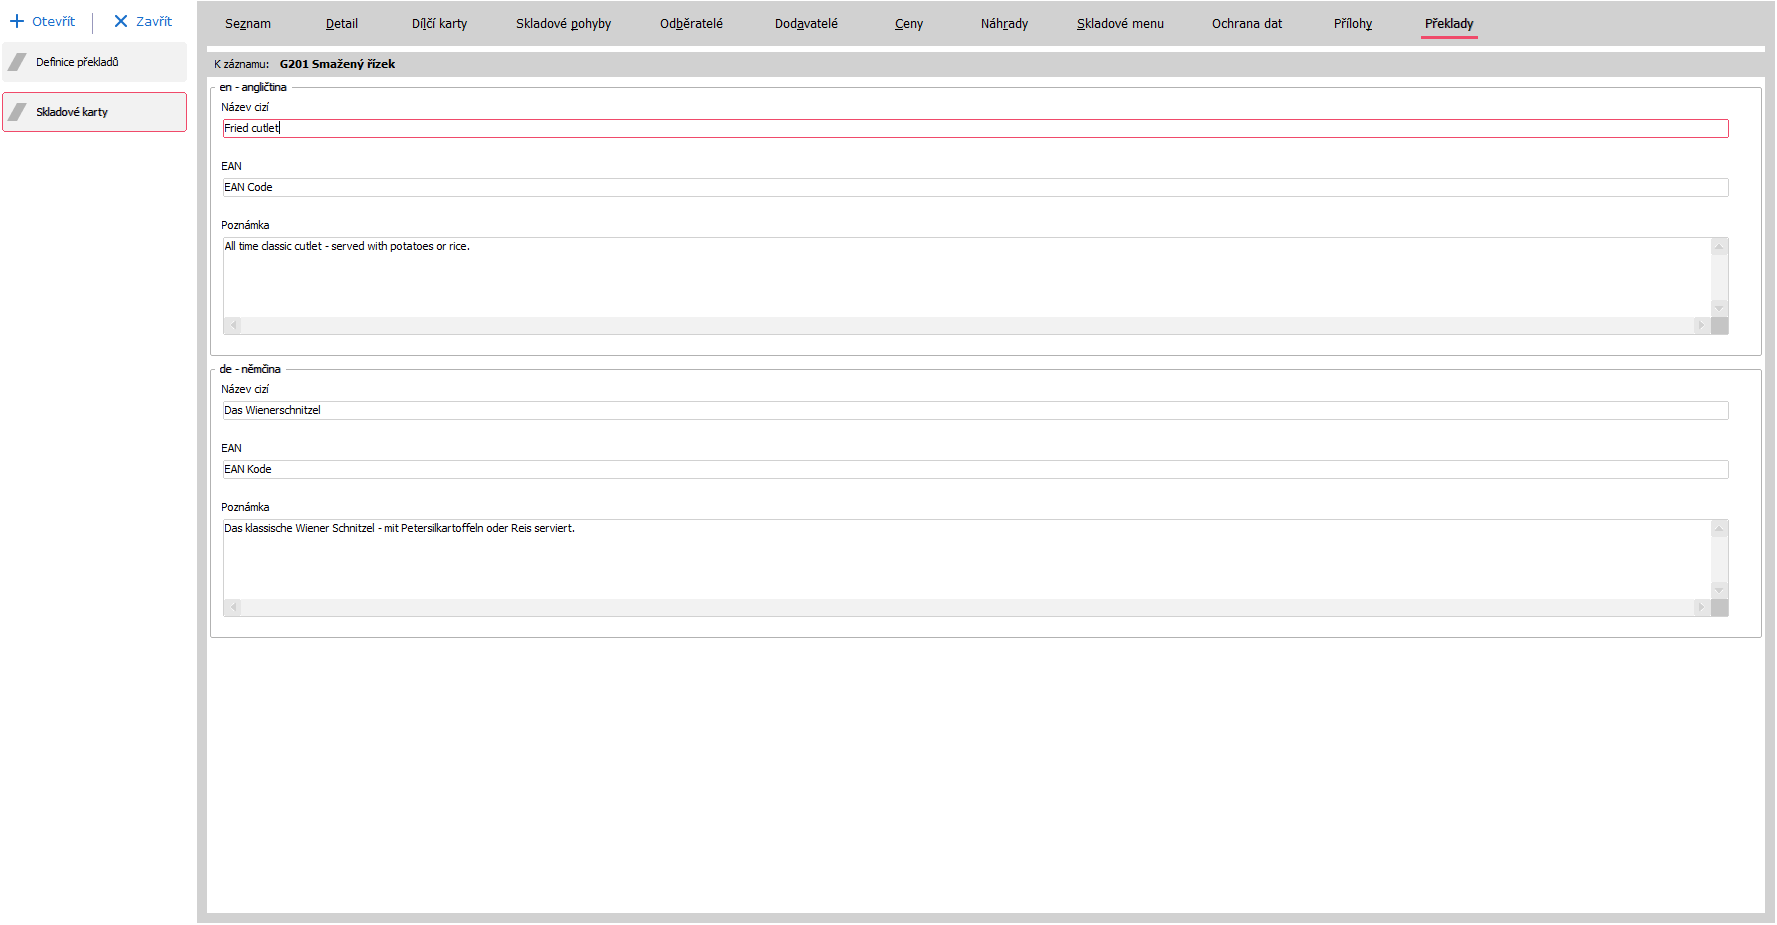Click the Skladové karty slash icon
The image size is (1777, 925).
click(17, 112)
